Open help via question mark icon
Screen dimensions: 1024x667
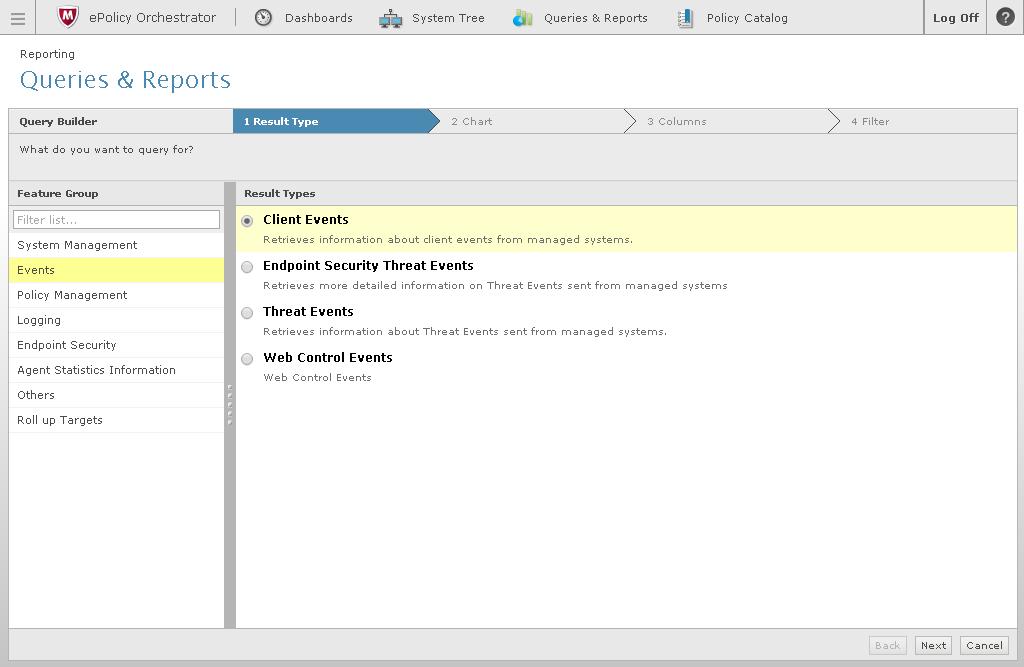pyautogui.click(x=1005, y=17)
